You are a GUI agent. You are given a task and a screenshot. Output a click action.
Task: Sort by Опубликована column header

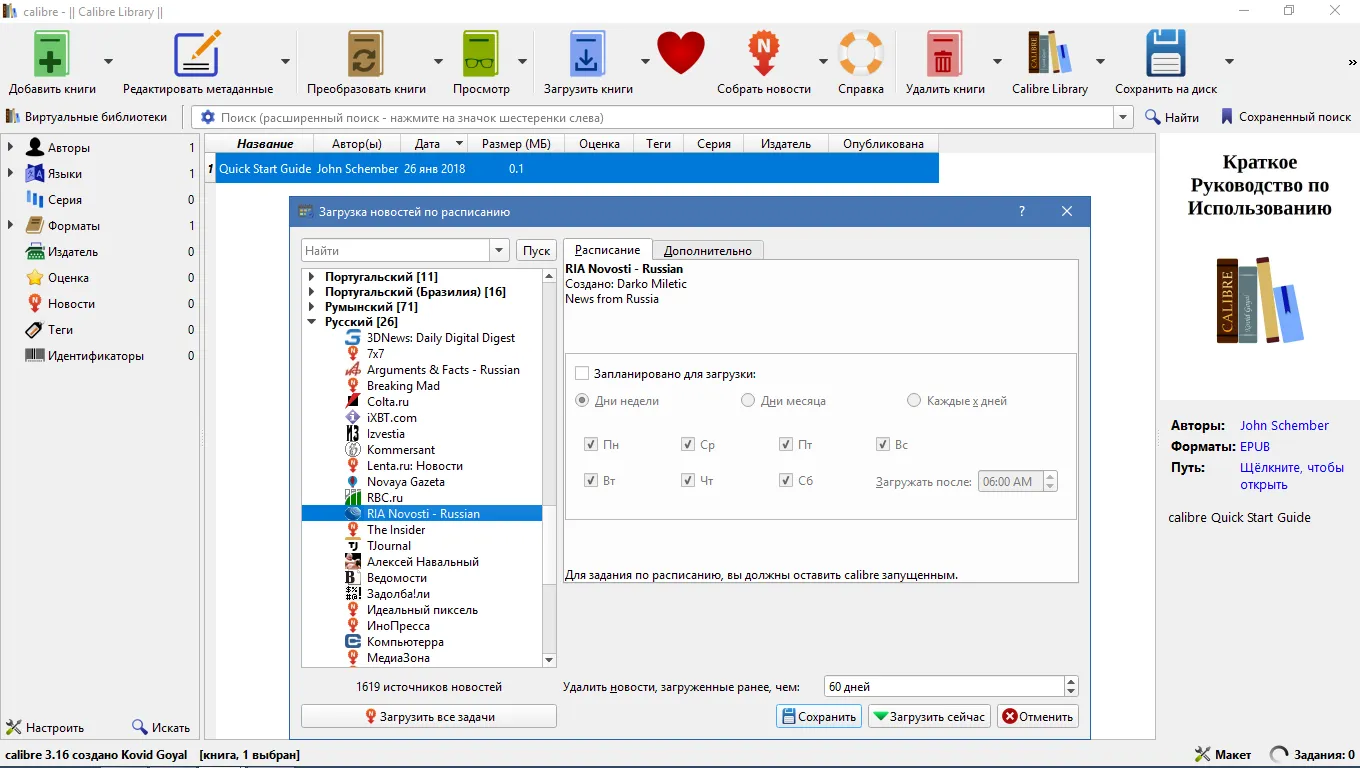(884, 144)
